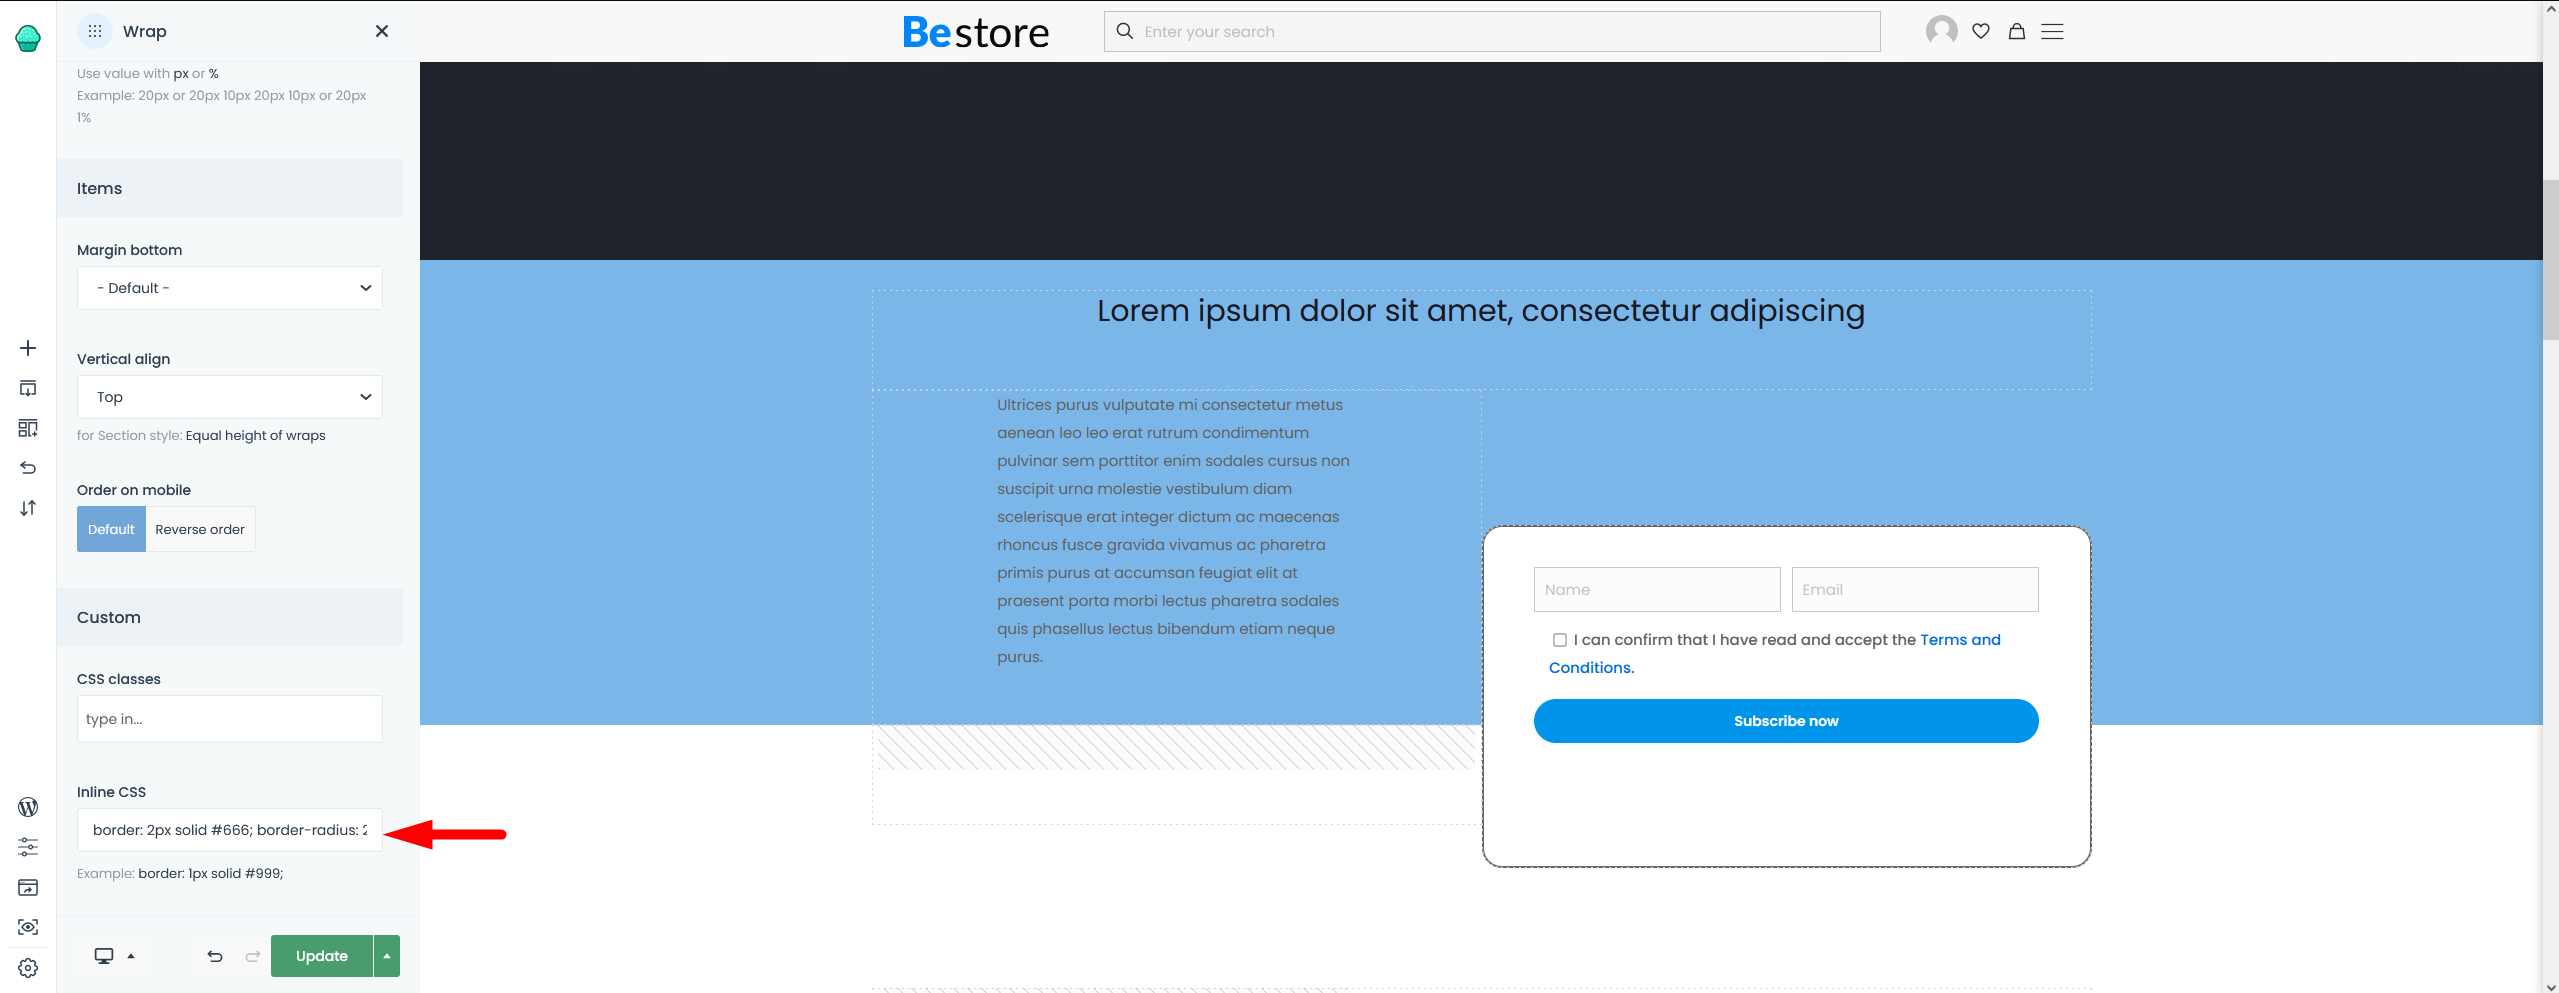The image size is (2559, 993).
Task: Click the Subscribe now button
Action: pos(1786,721)
